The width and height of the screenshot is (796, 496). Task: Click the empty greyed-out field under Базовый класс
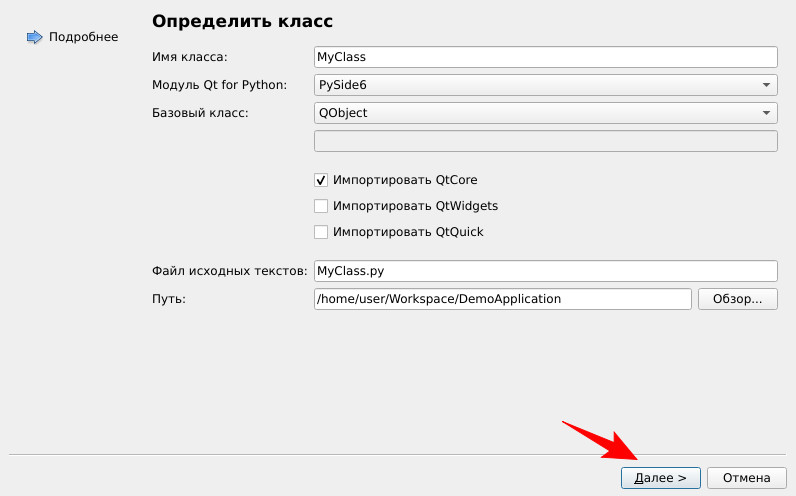[545, 141]
